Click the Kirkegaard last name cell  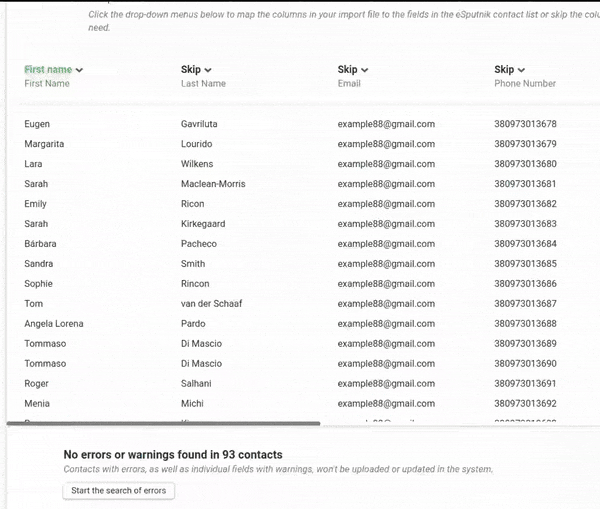coord(206,224)
